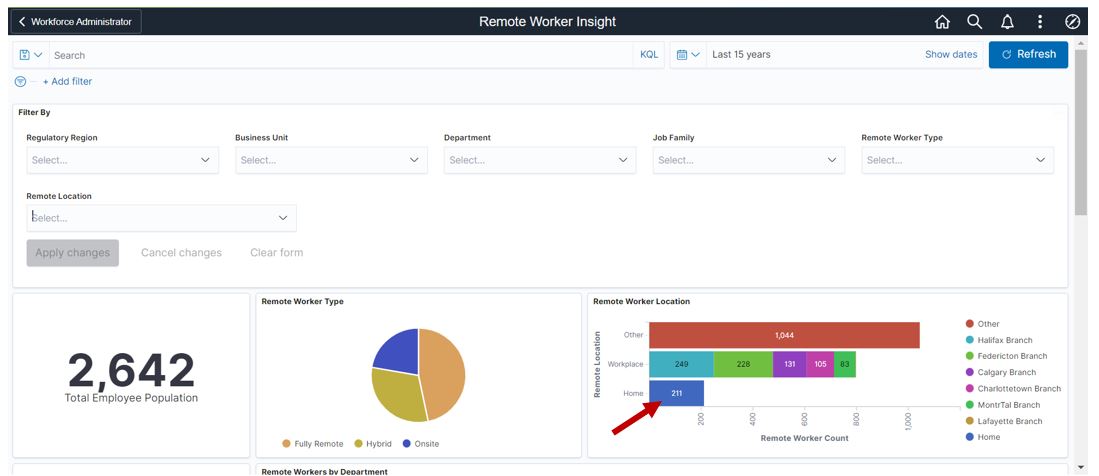Expand the Business Unit dropdown
The image size is (1099, 476).
click(x=332, y=160)
